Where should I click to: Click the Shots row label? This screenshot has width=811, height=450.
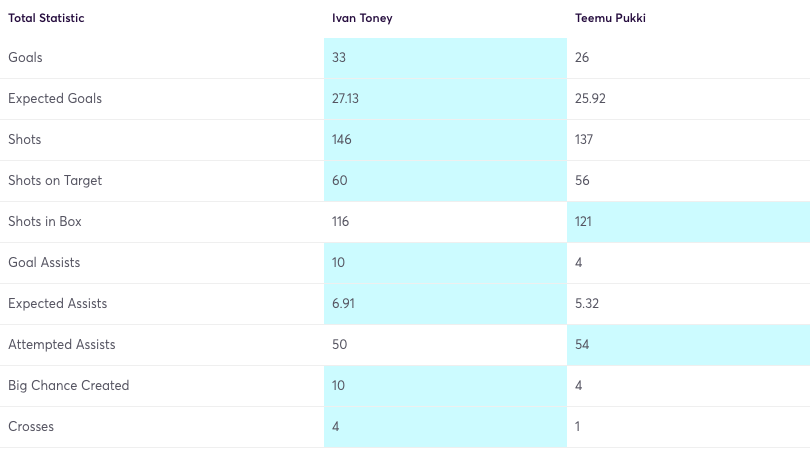[25, 140]
